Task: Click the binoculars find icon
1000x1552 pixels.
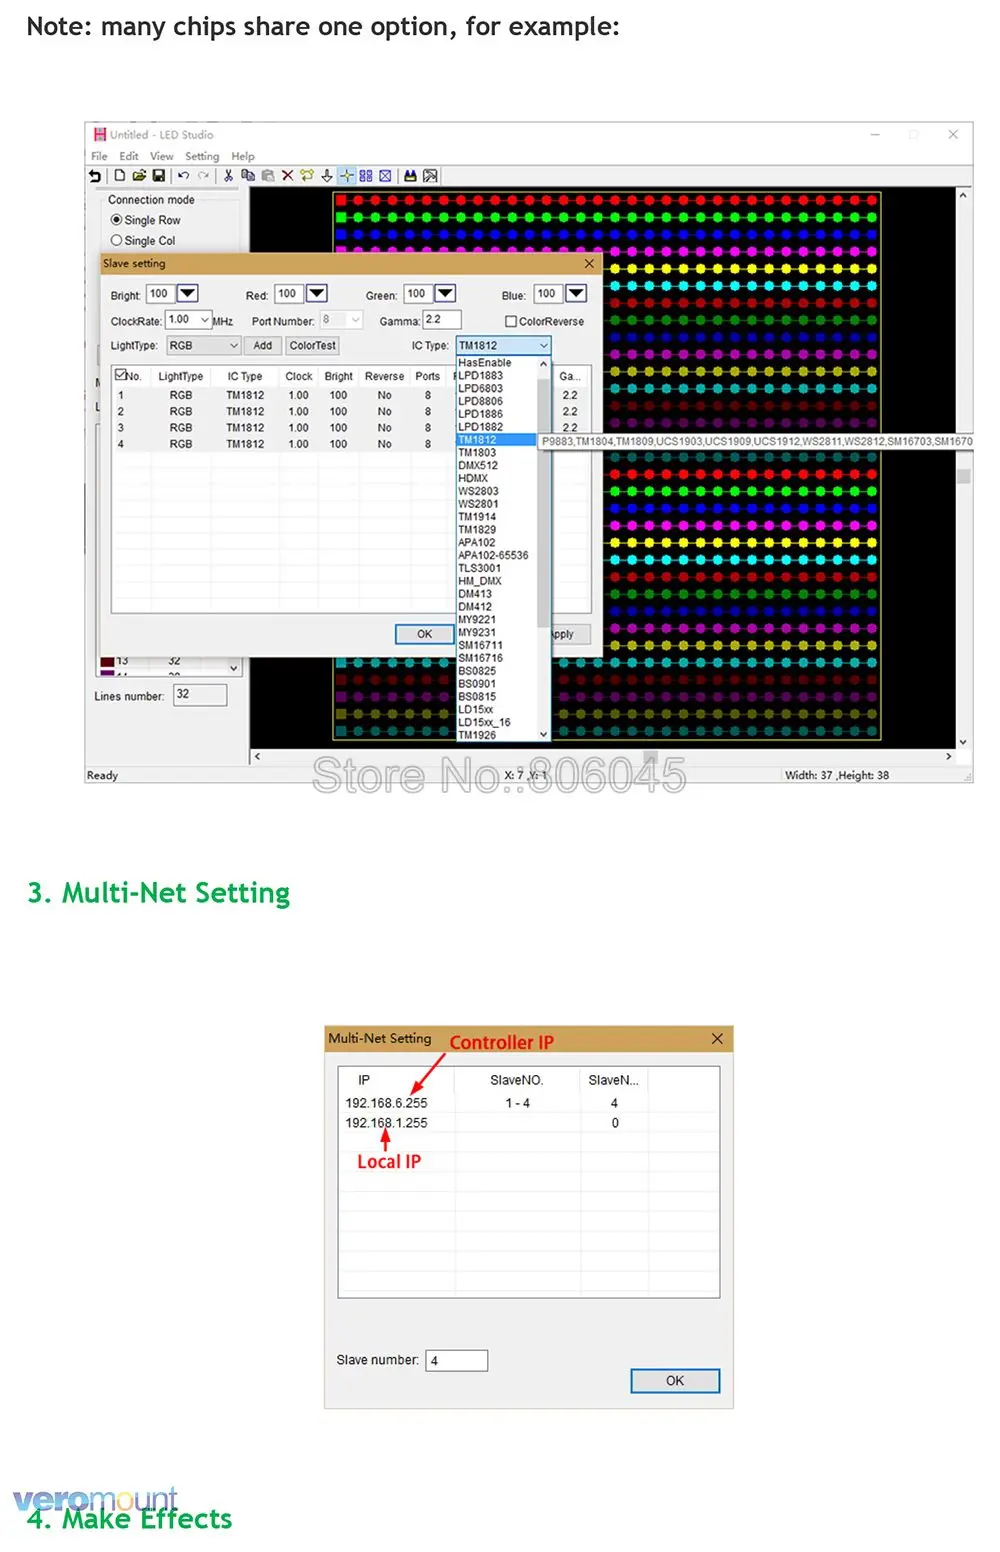Action: [410, 176]
